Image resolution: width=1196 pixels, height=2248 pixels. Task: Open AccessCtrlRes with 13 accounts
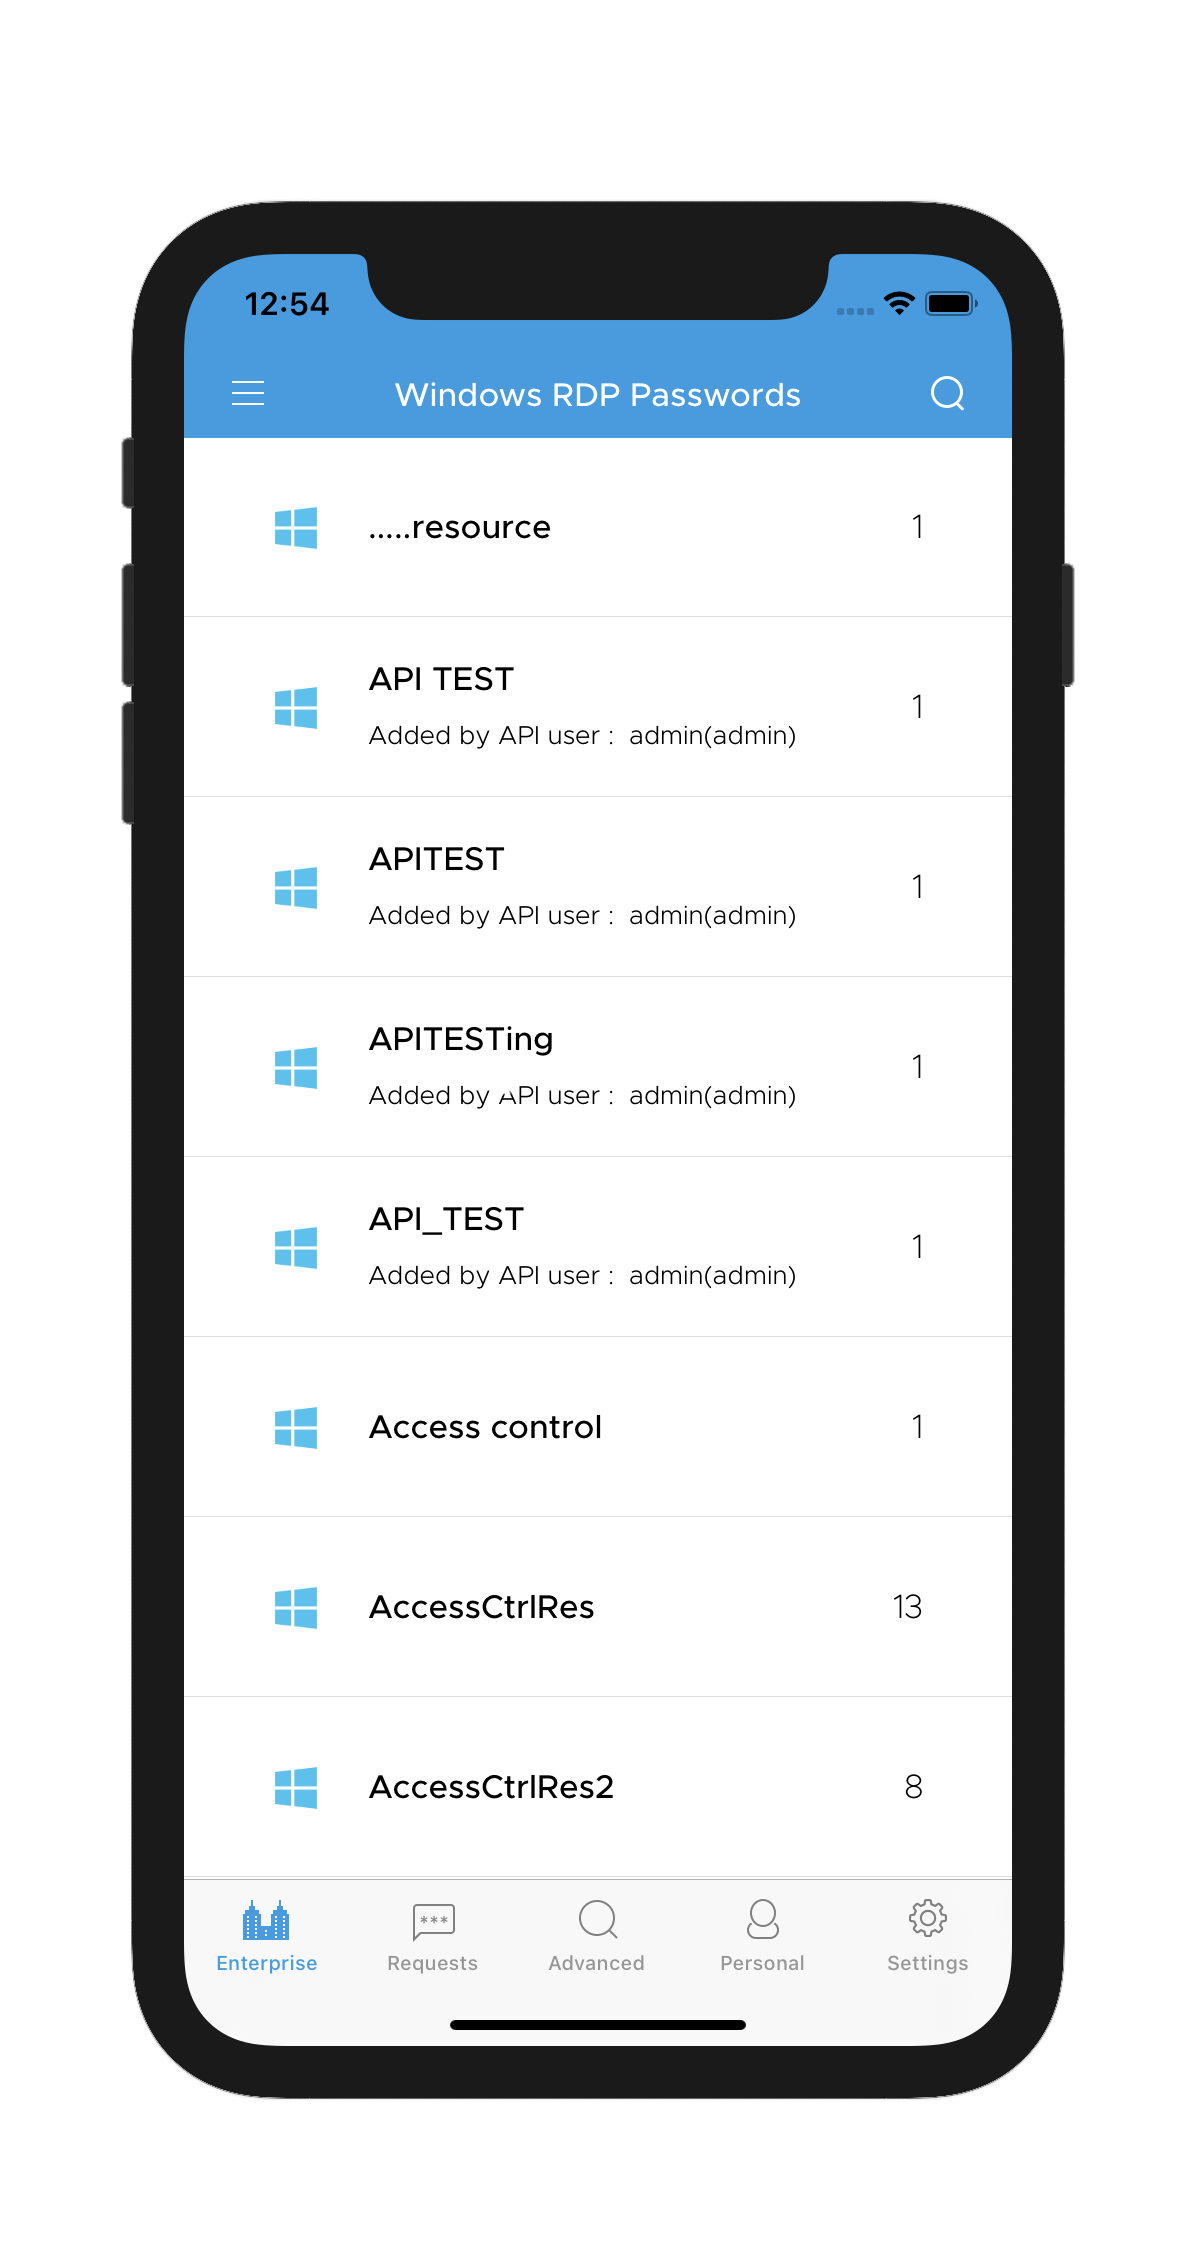[598, 1607]
